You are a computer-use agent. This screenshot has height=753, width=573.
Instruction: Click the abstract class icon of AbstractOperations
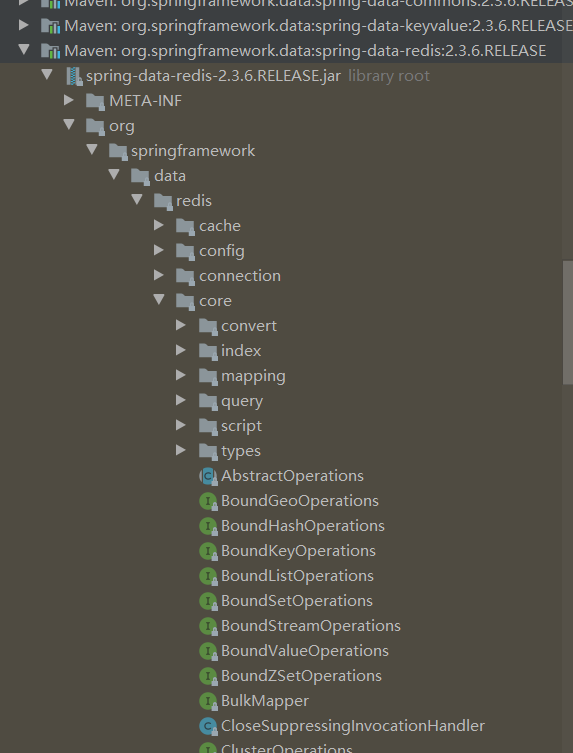(208, 476)
